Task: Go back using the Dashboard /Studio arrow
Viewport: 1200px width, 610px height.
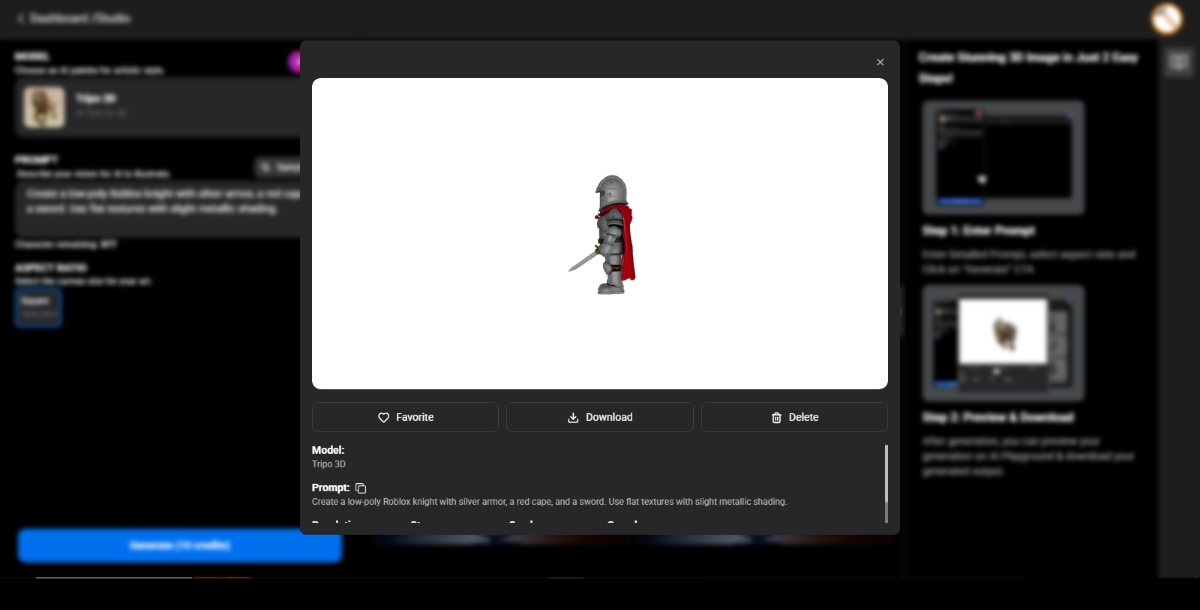Action: coord(22,18)
